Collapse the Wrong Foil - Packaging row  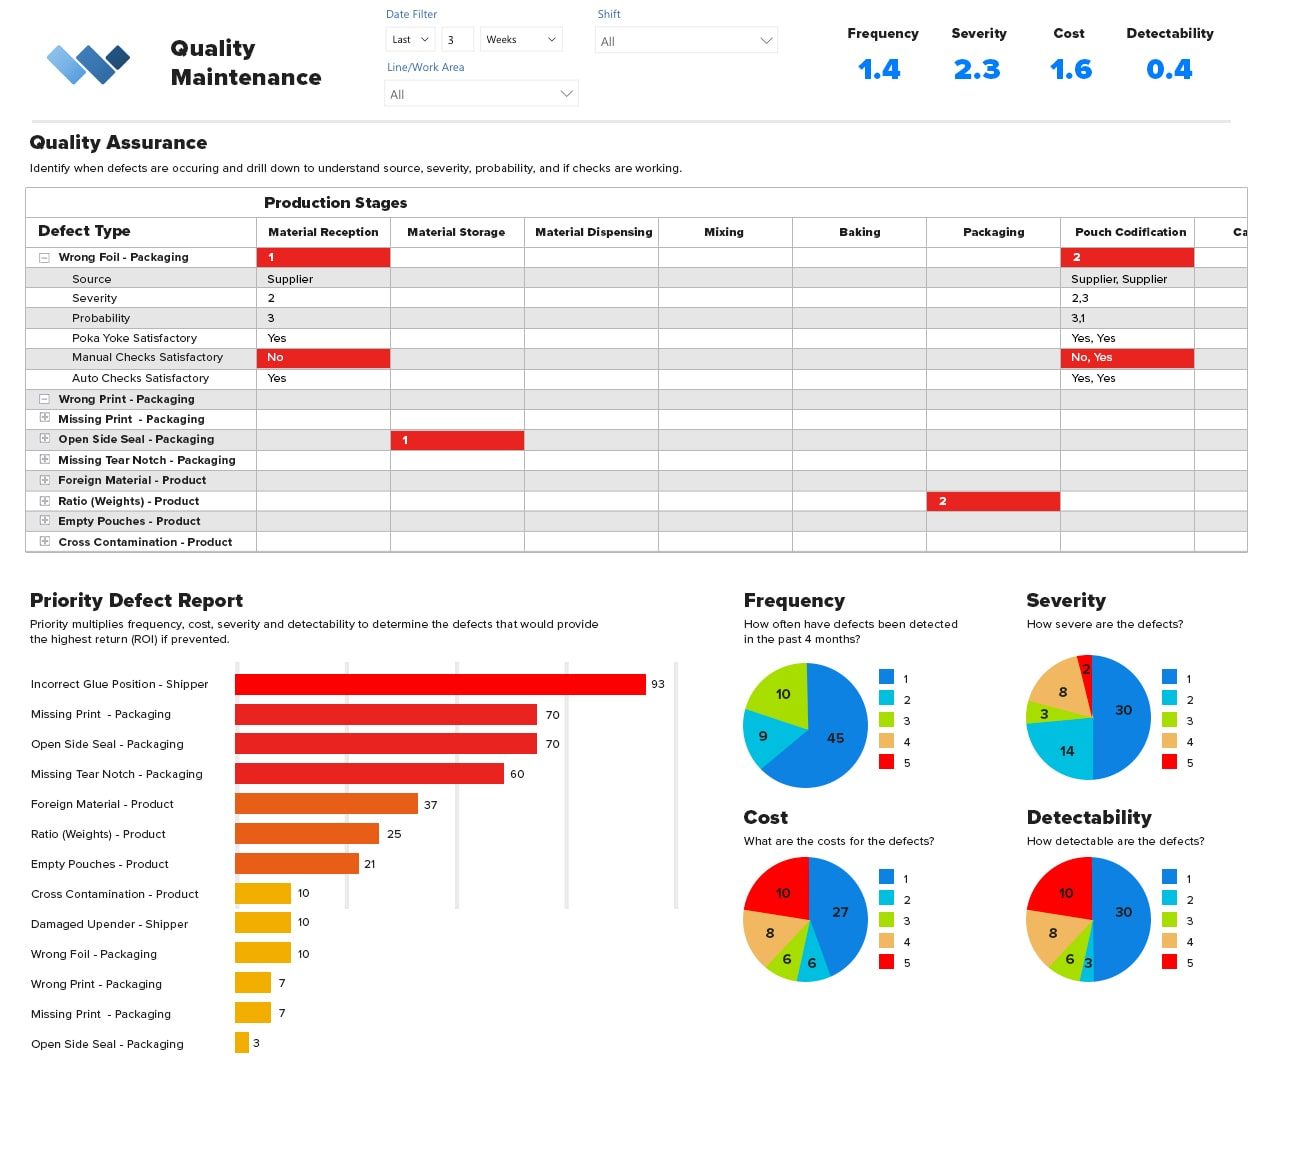tap(43, 257)
